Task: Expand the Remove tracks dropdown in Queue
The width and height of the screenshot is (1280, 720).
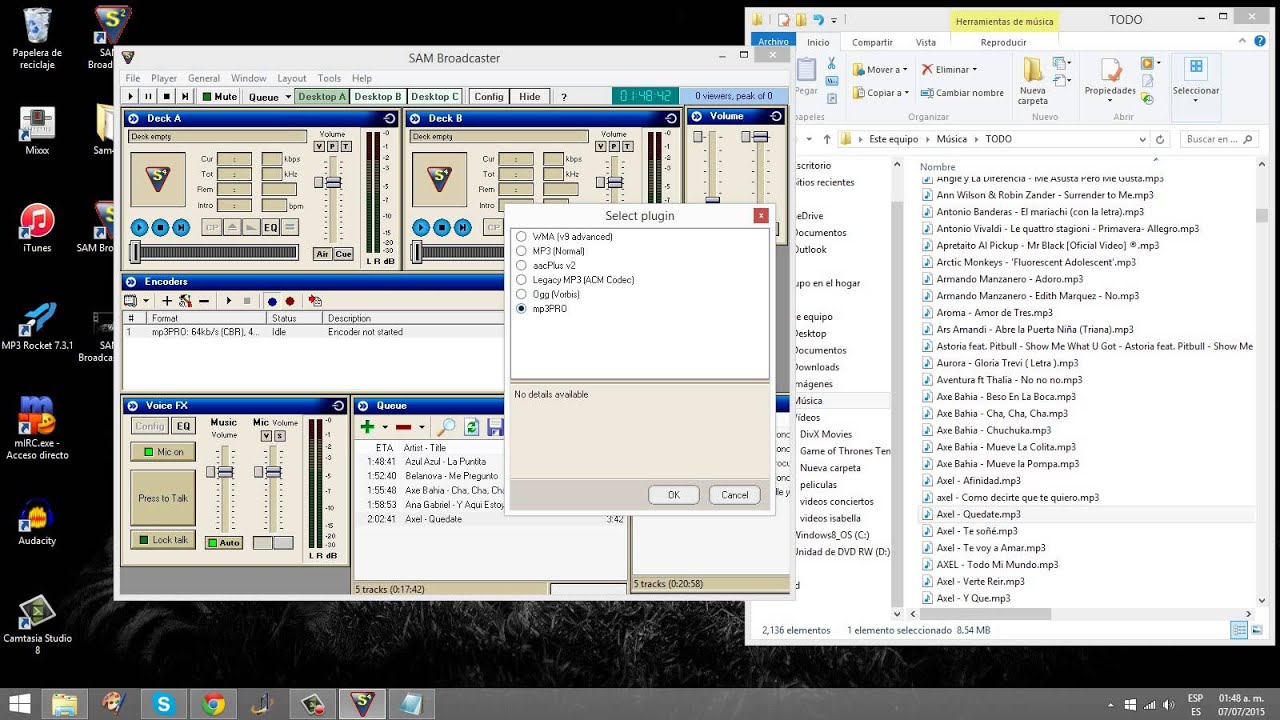Action: click(422, 428)
